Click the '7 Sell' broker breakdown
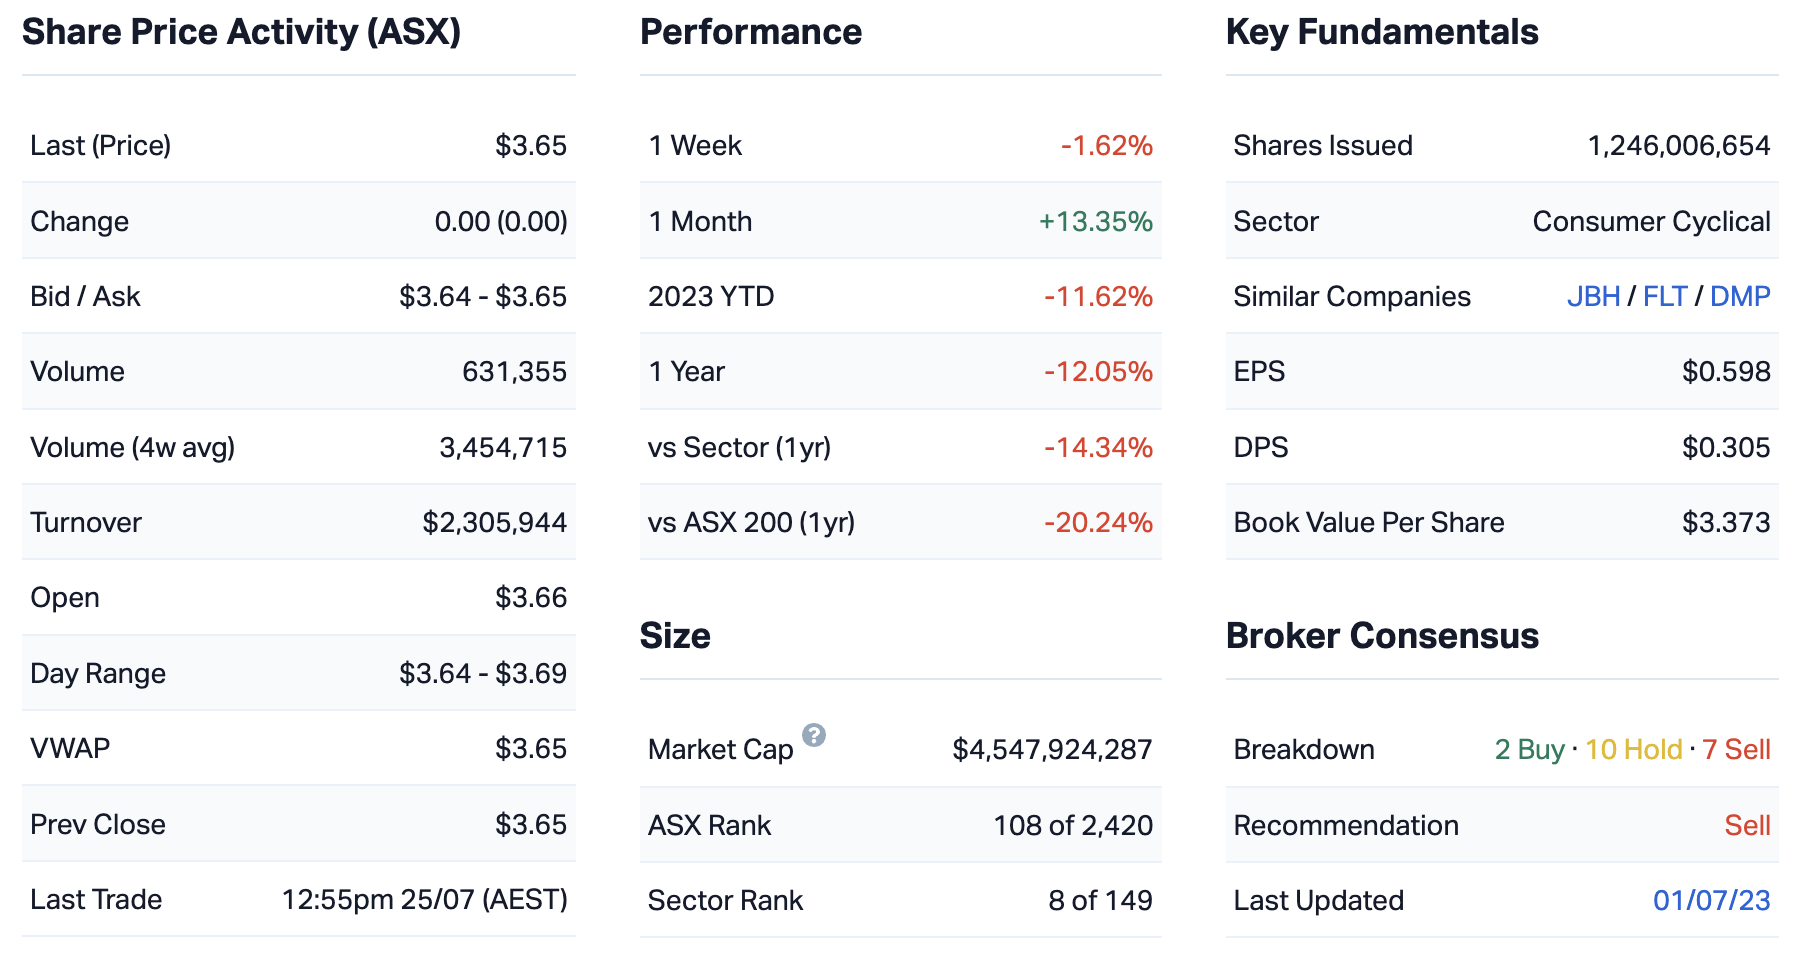Image resolution: width=1812 pixels, height=966 pixels. (x=1736, y=750)
